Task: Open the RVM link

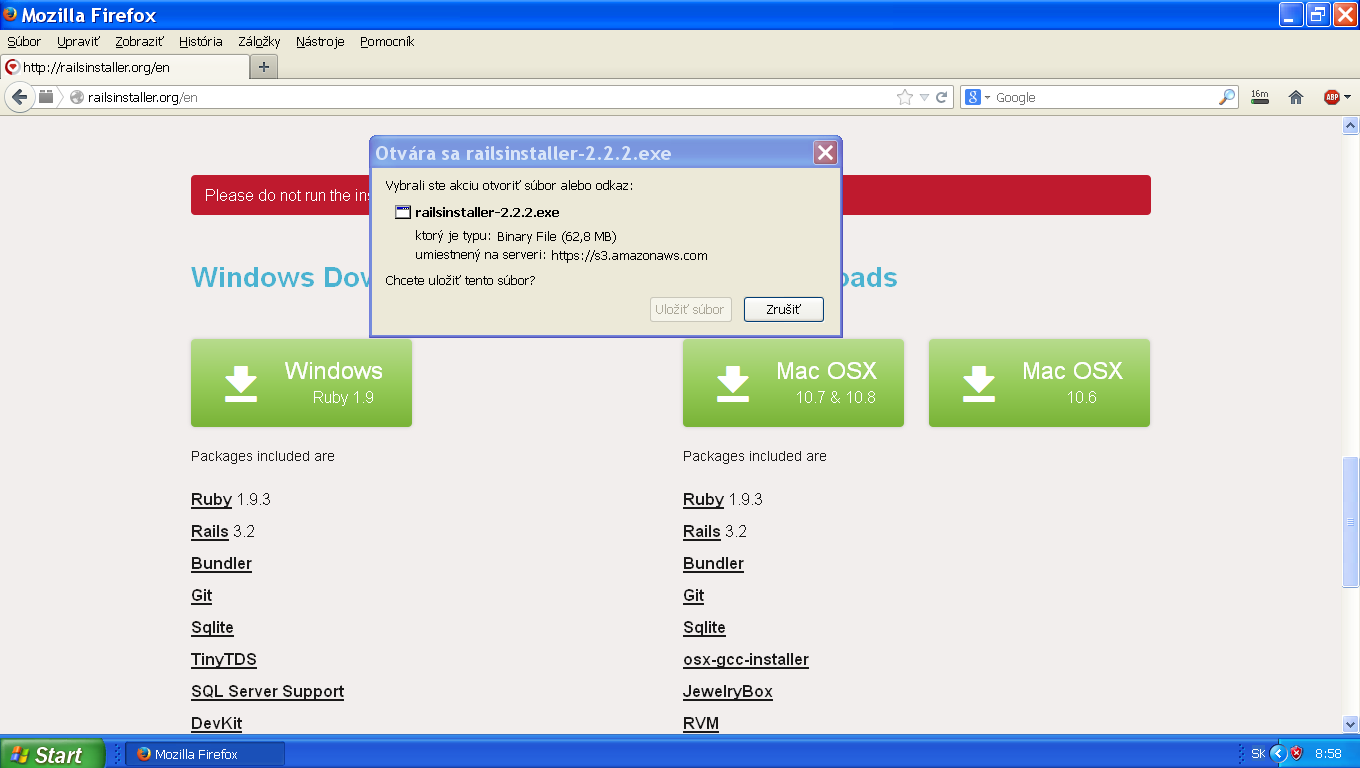Action: (701, 723)
